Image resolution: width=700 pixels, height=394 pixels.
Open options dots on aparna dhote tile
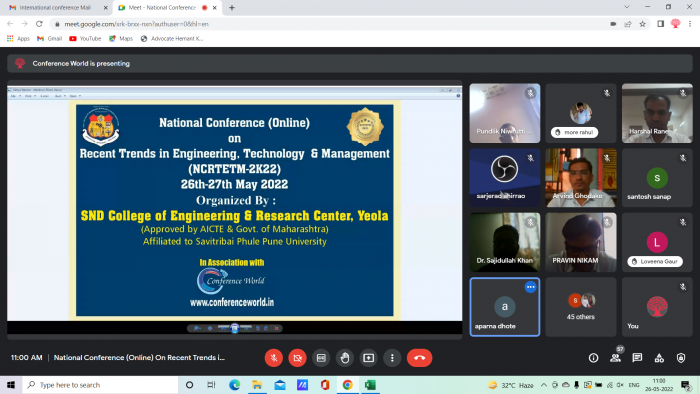coord(530,287)
